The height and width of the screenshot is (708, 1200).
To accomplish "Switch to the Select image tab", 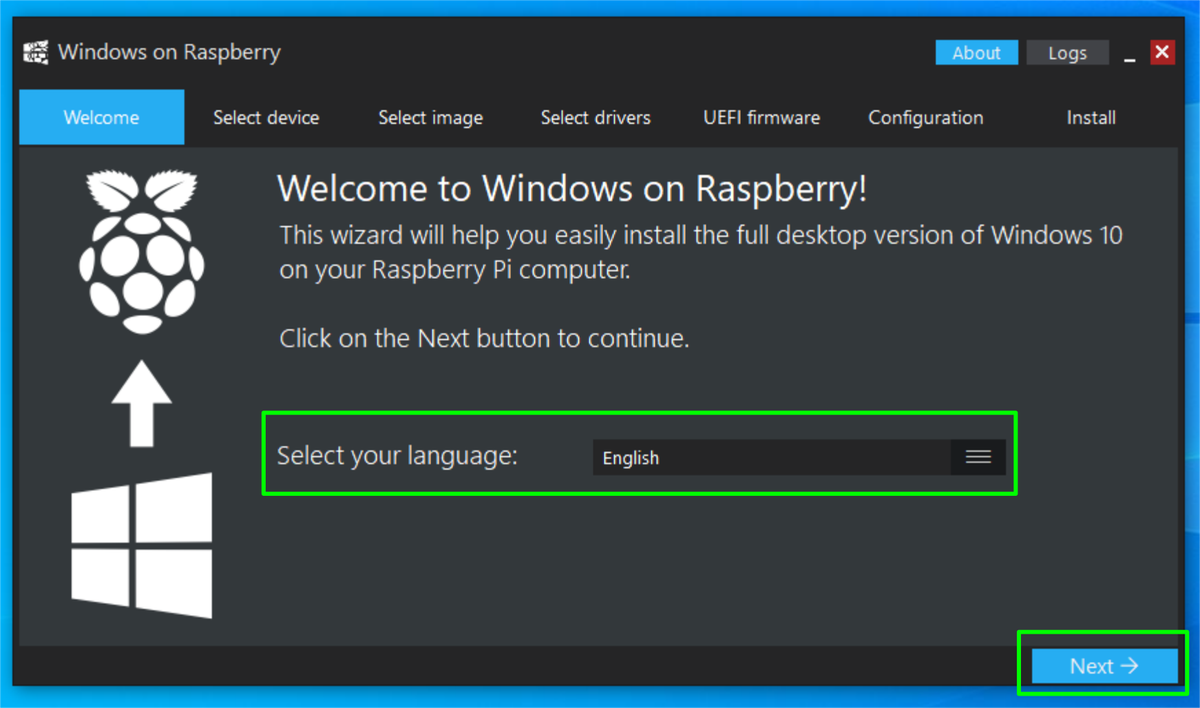I will pos(430,117).
